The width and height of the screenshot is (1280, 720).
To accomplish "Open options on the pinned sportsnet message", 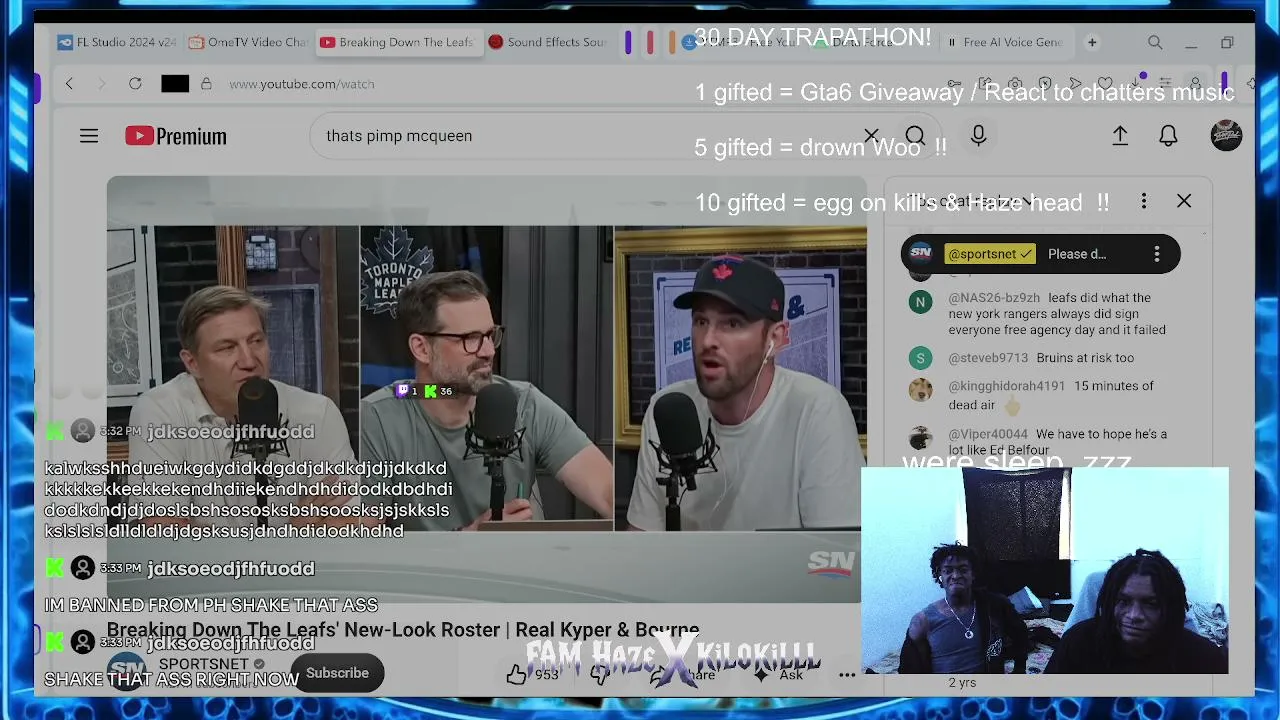I will (x=1157, y=254).
